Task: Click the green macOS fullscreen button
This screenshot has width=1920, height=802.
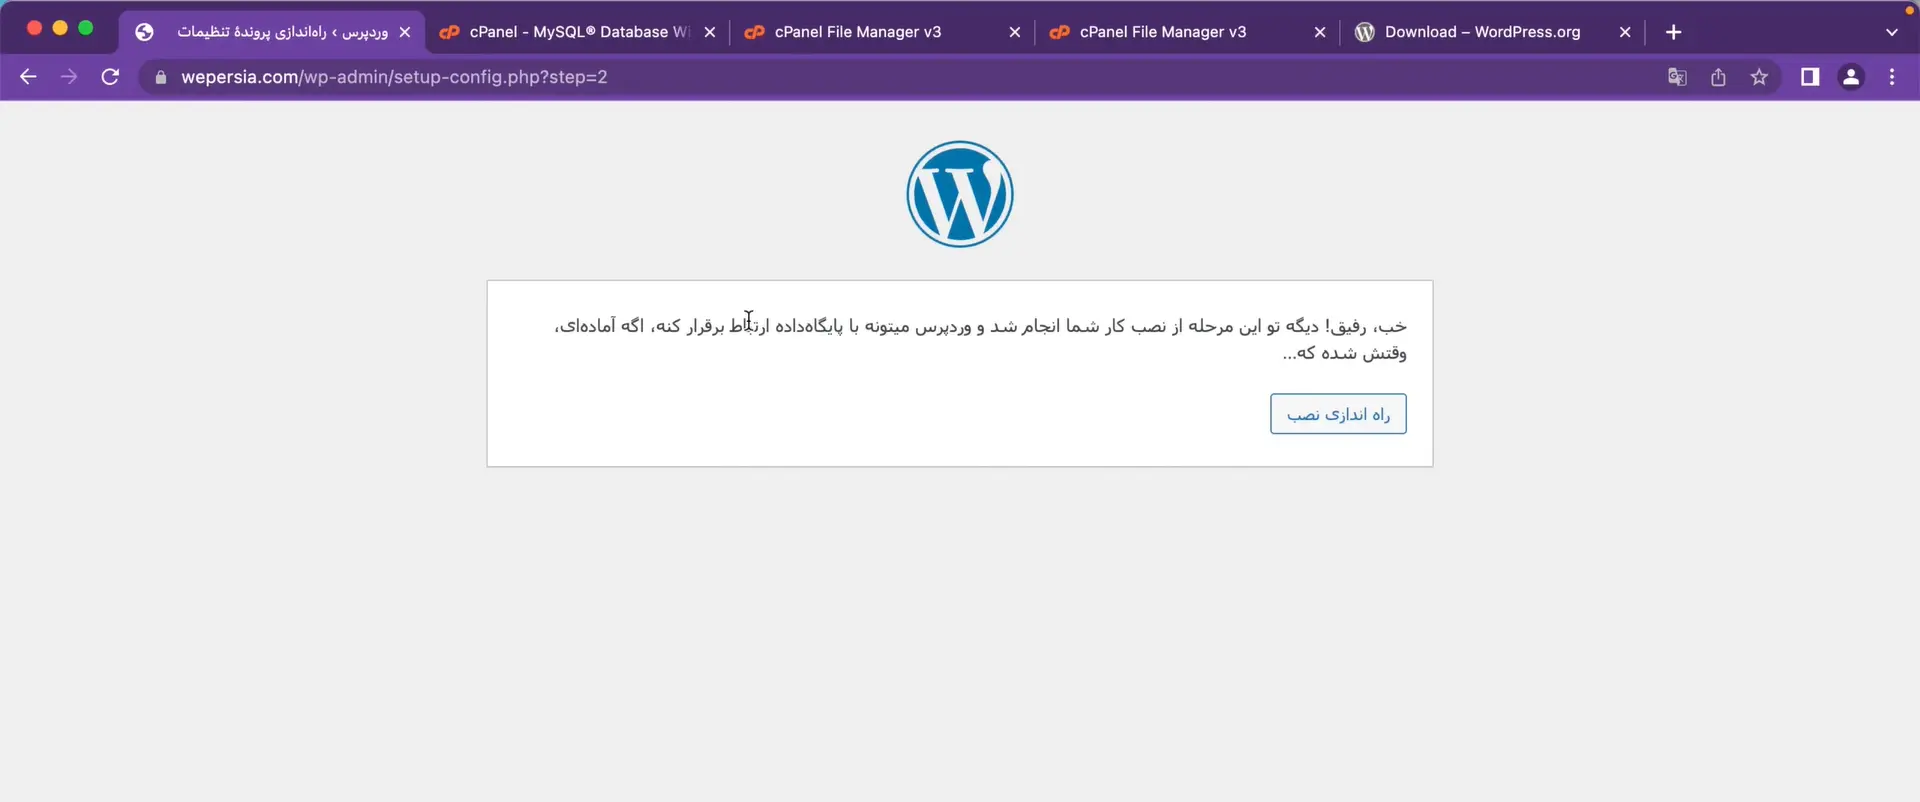Action: click(86, 28)
